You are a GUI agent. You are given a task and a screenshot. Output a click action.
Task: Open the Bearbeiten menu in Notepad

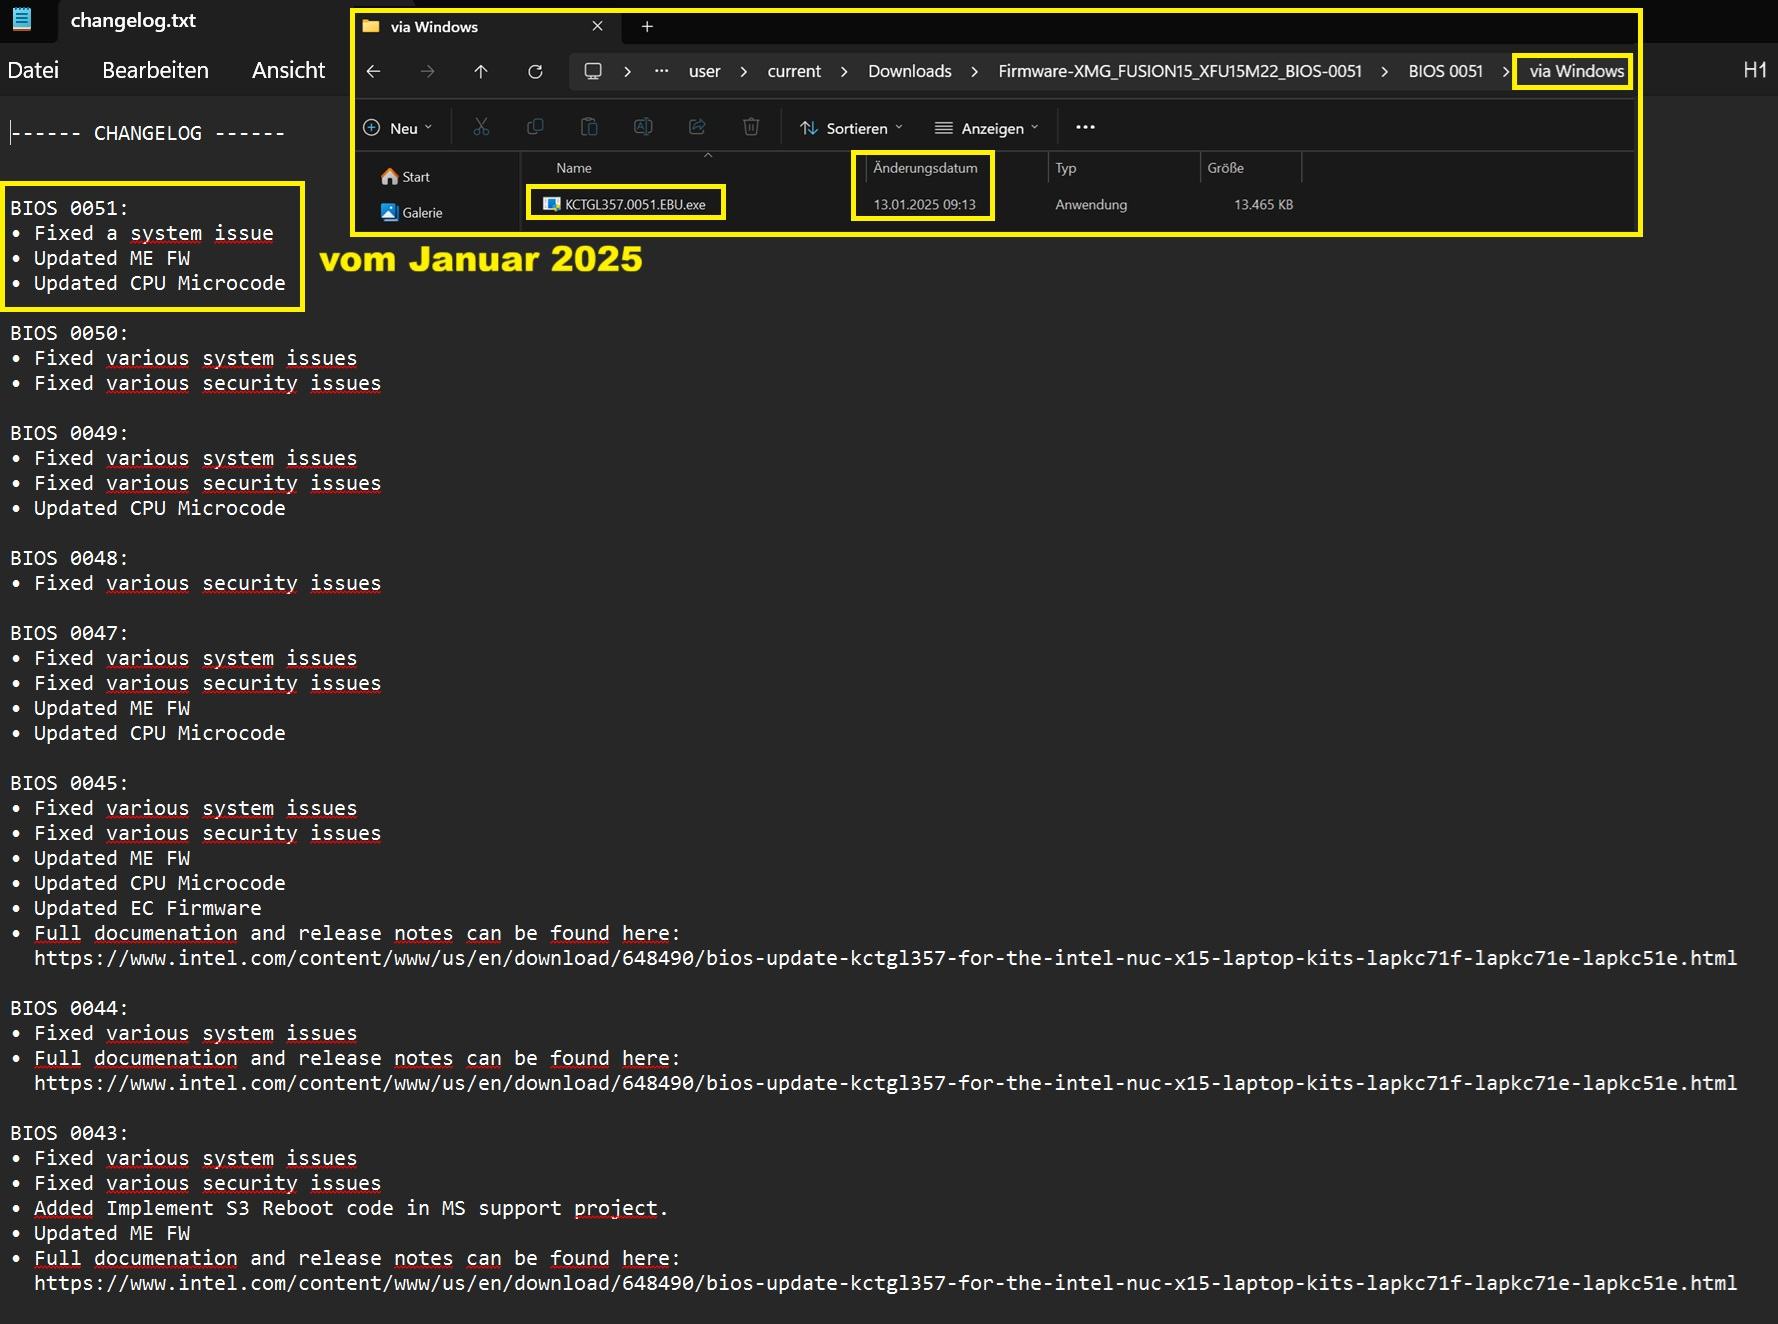(x=155, y=70)
